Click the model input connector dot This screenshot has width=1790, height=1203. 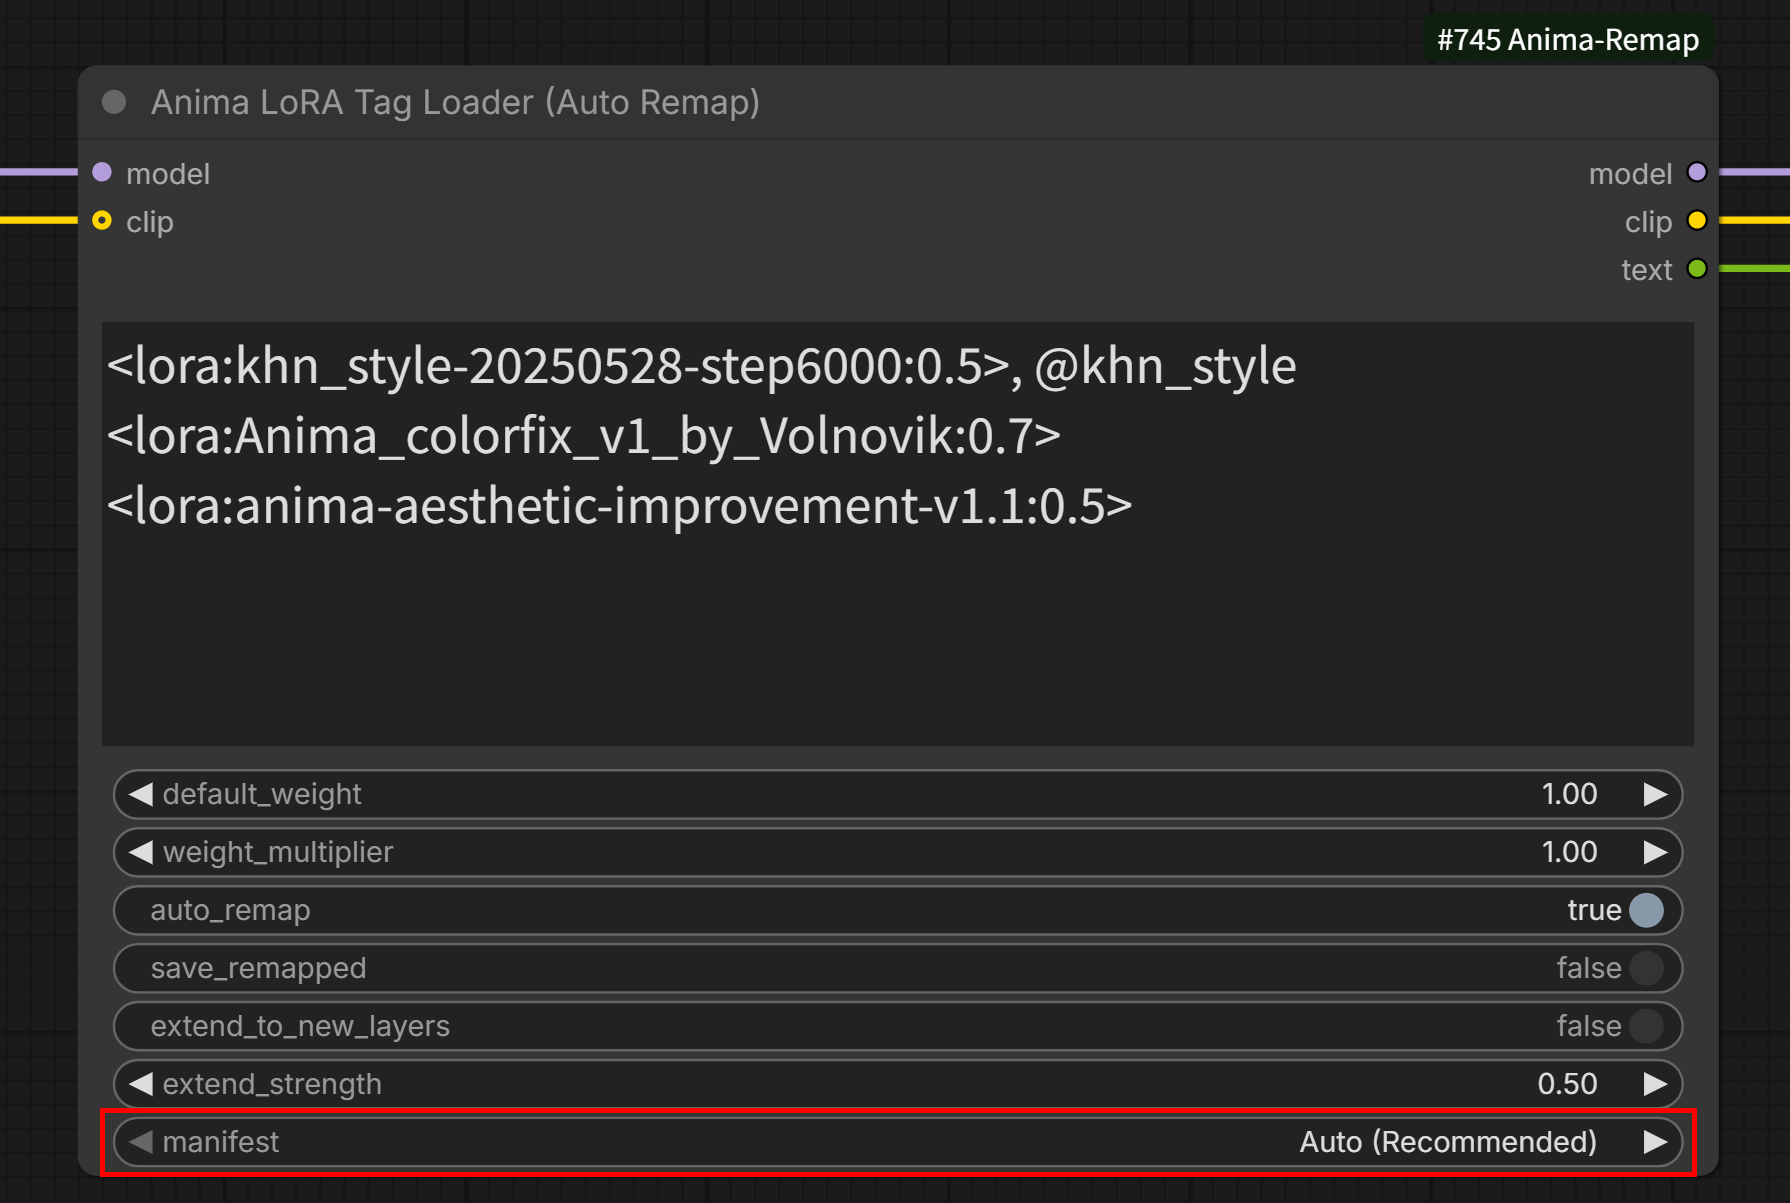[x=102, y=172]
